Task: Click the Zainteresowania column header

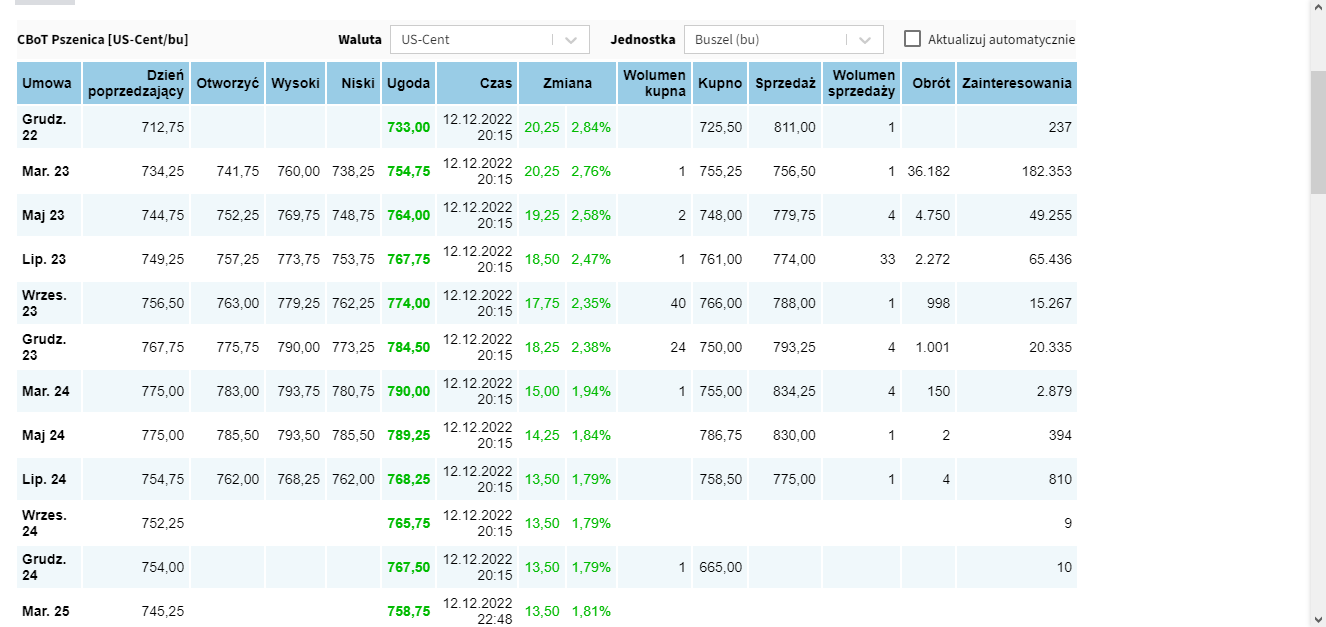Action: point(1016,83)
